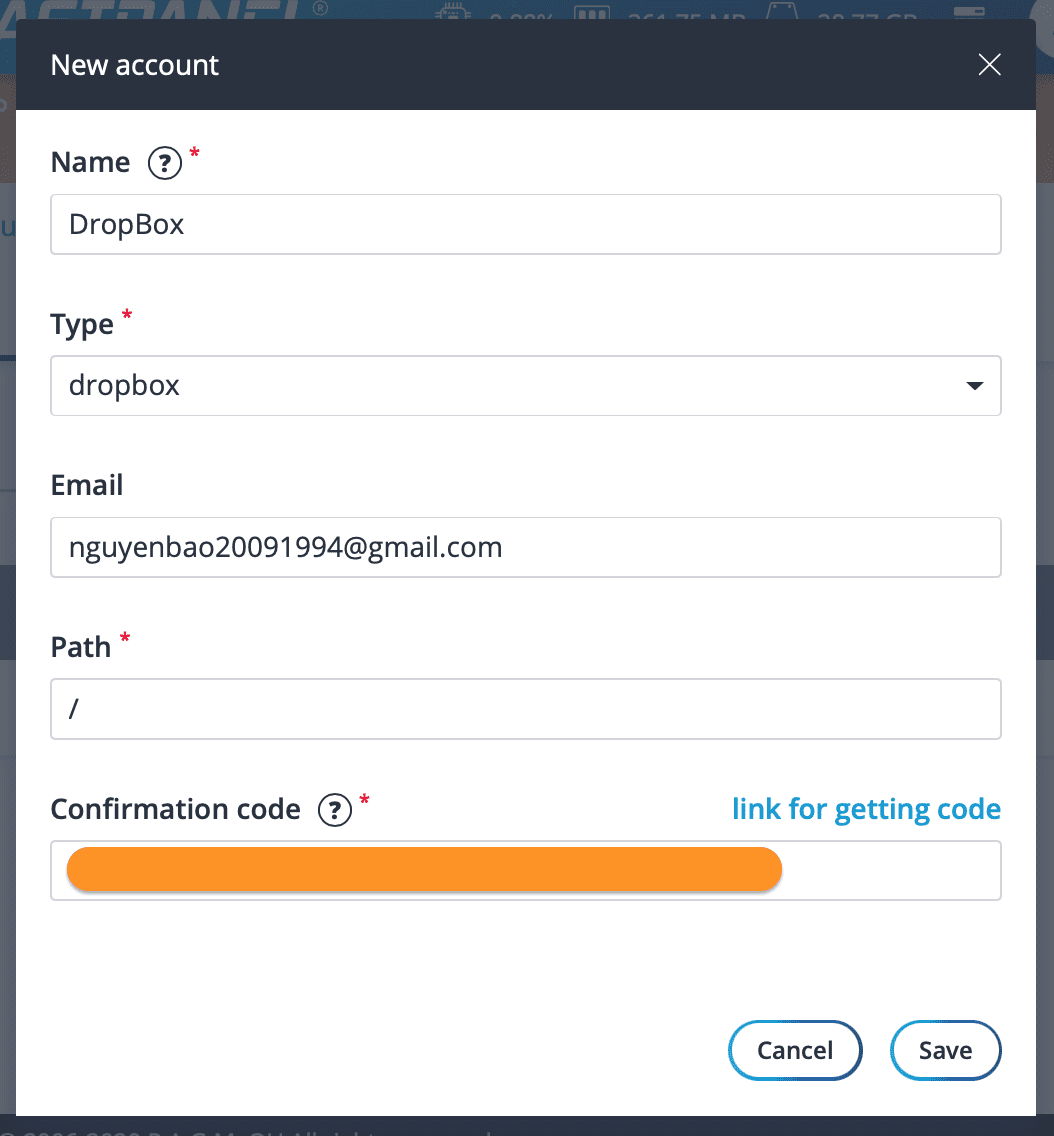Click the RAM memory indicator icon

point(590,12)
